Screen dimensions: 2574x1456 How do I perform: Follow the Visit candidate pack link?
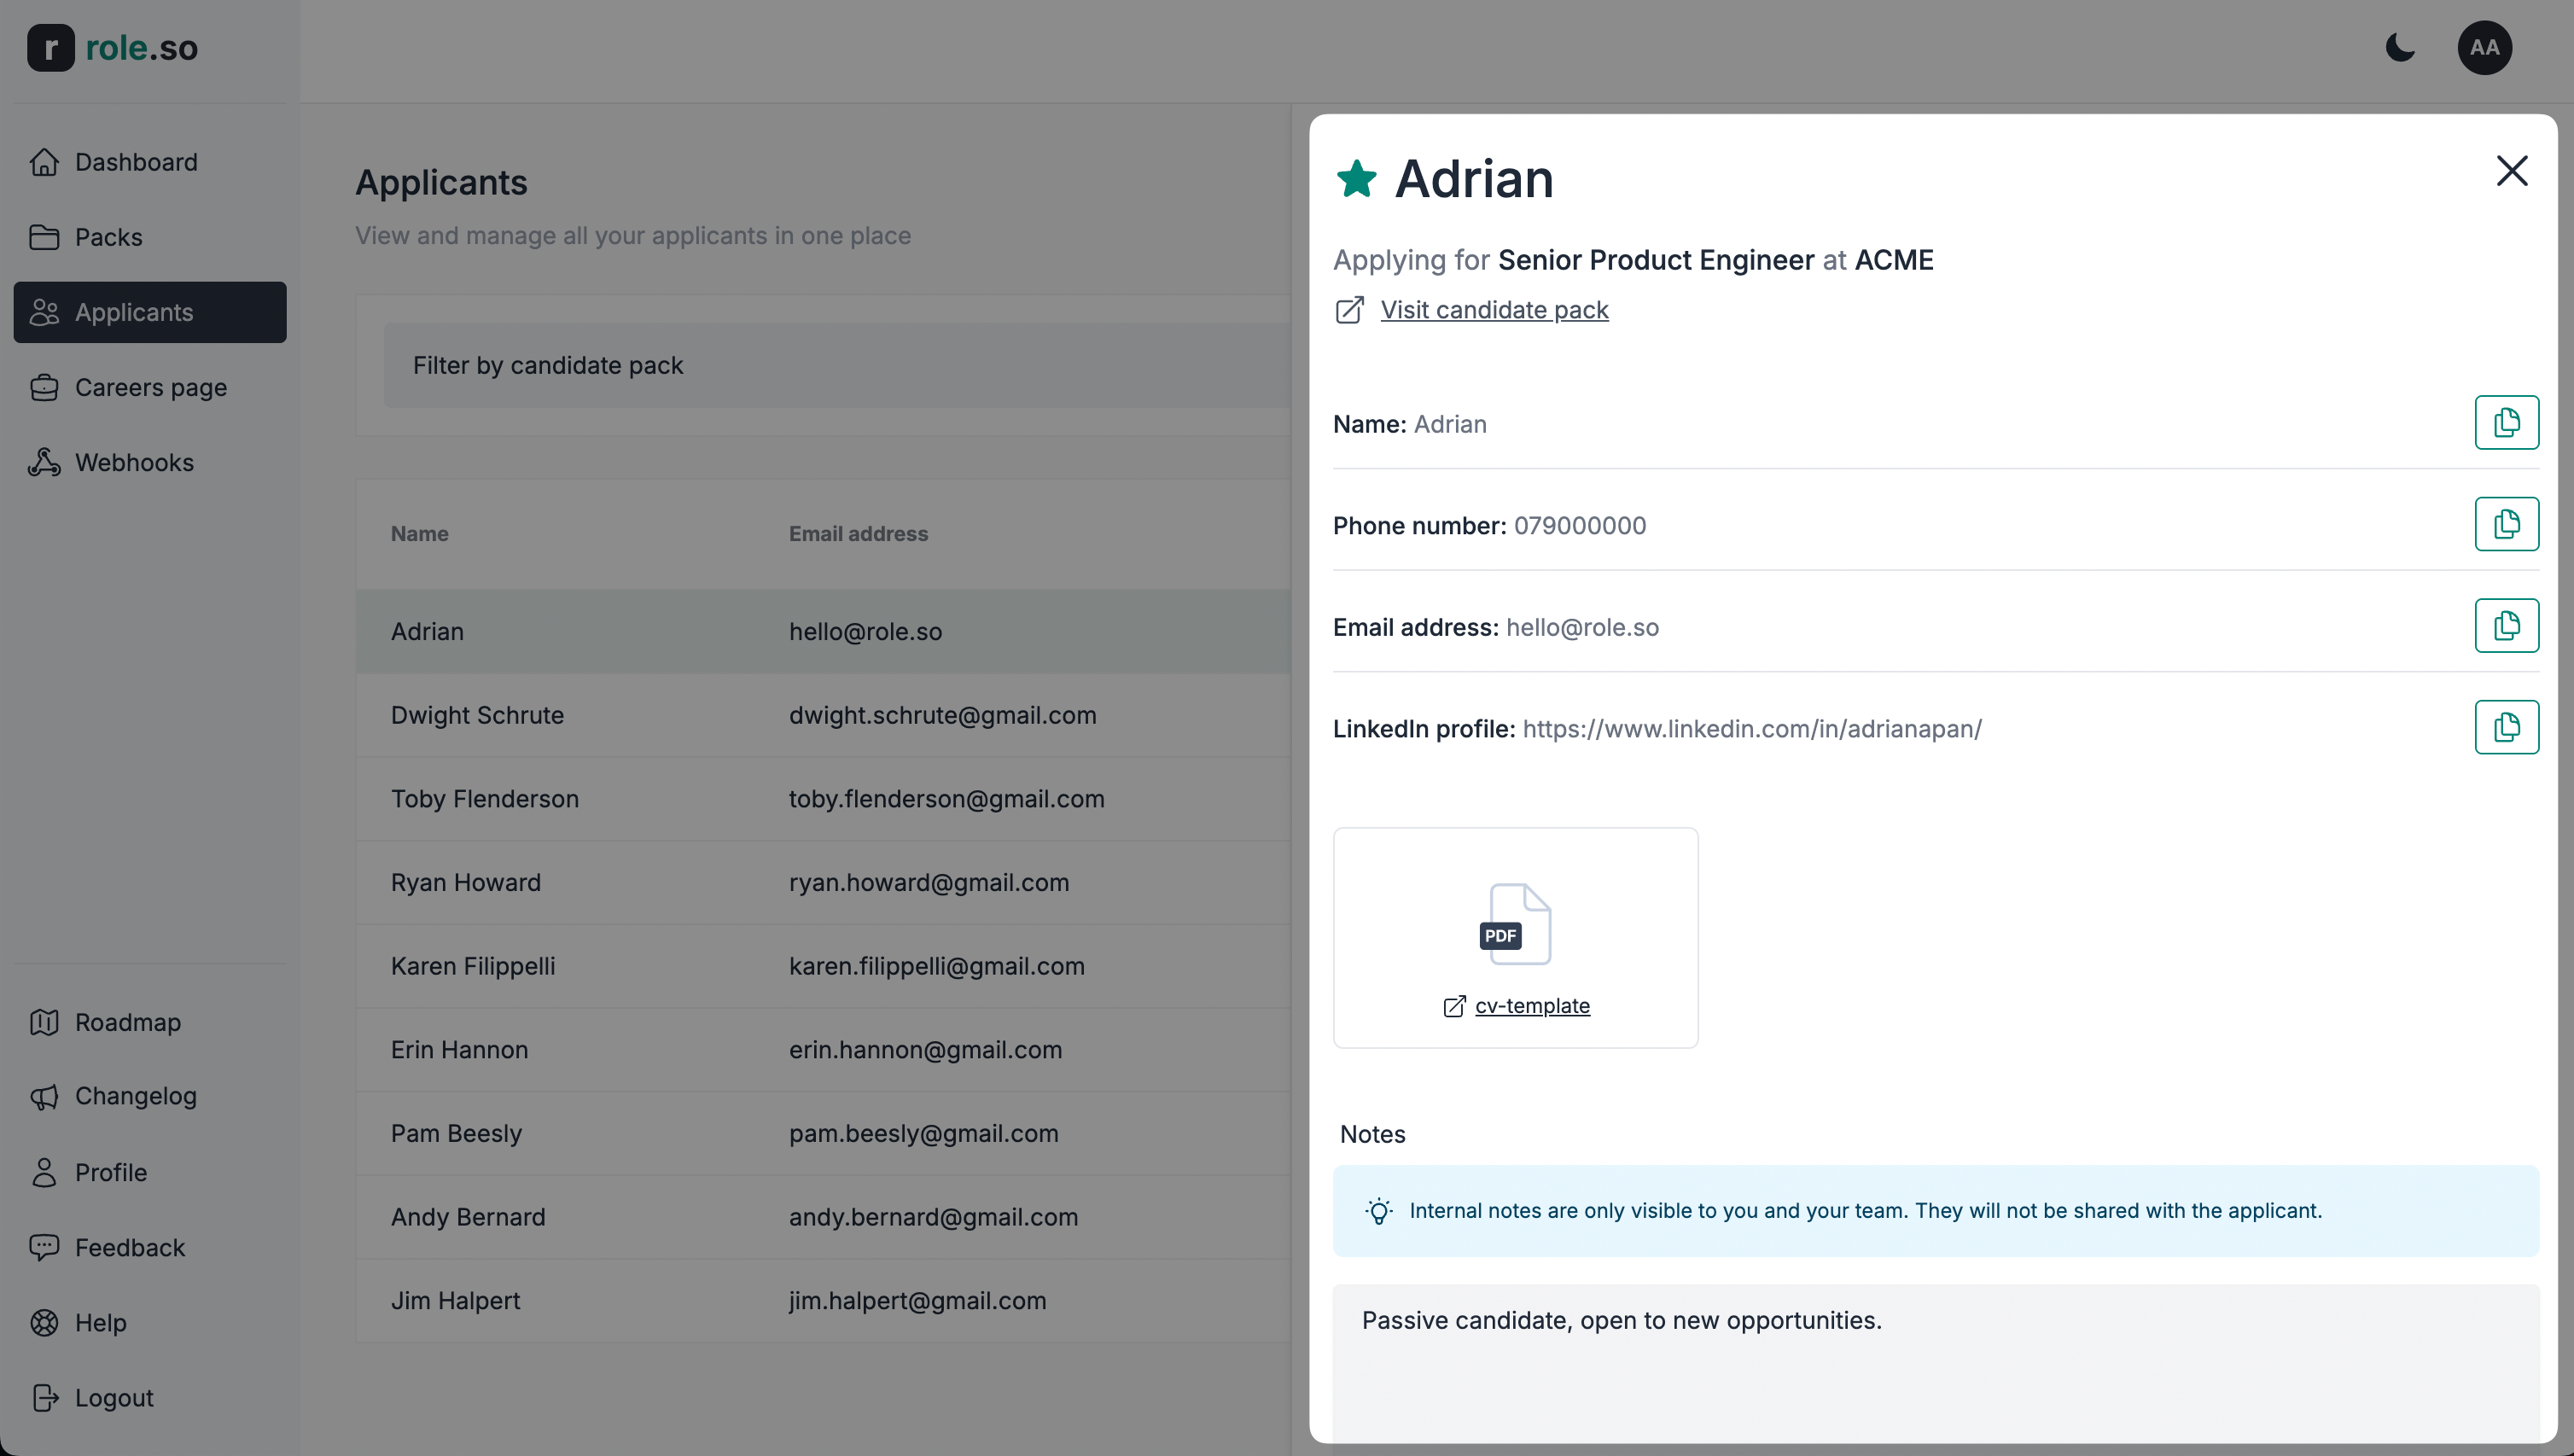(1494, 310)
